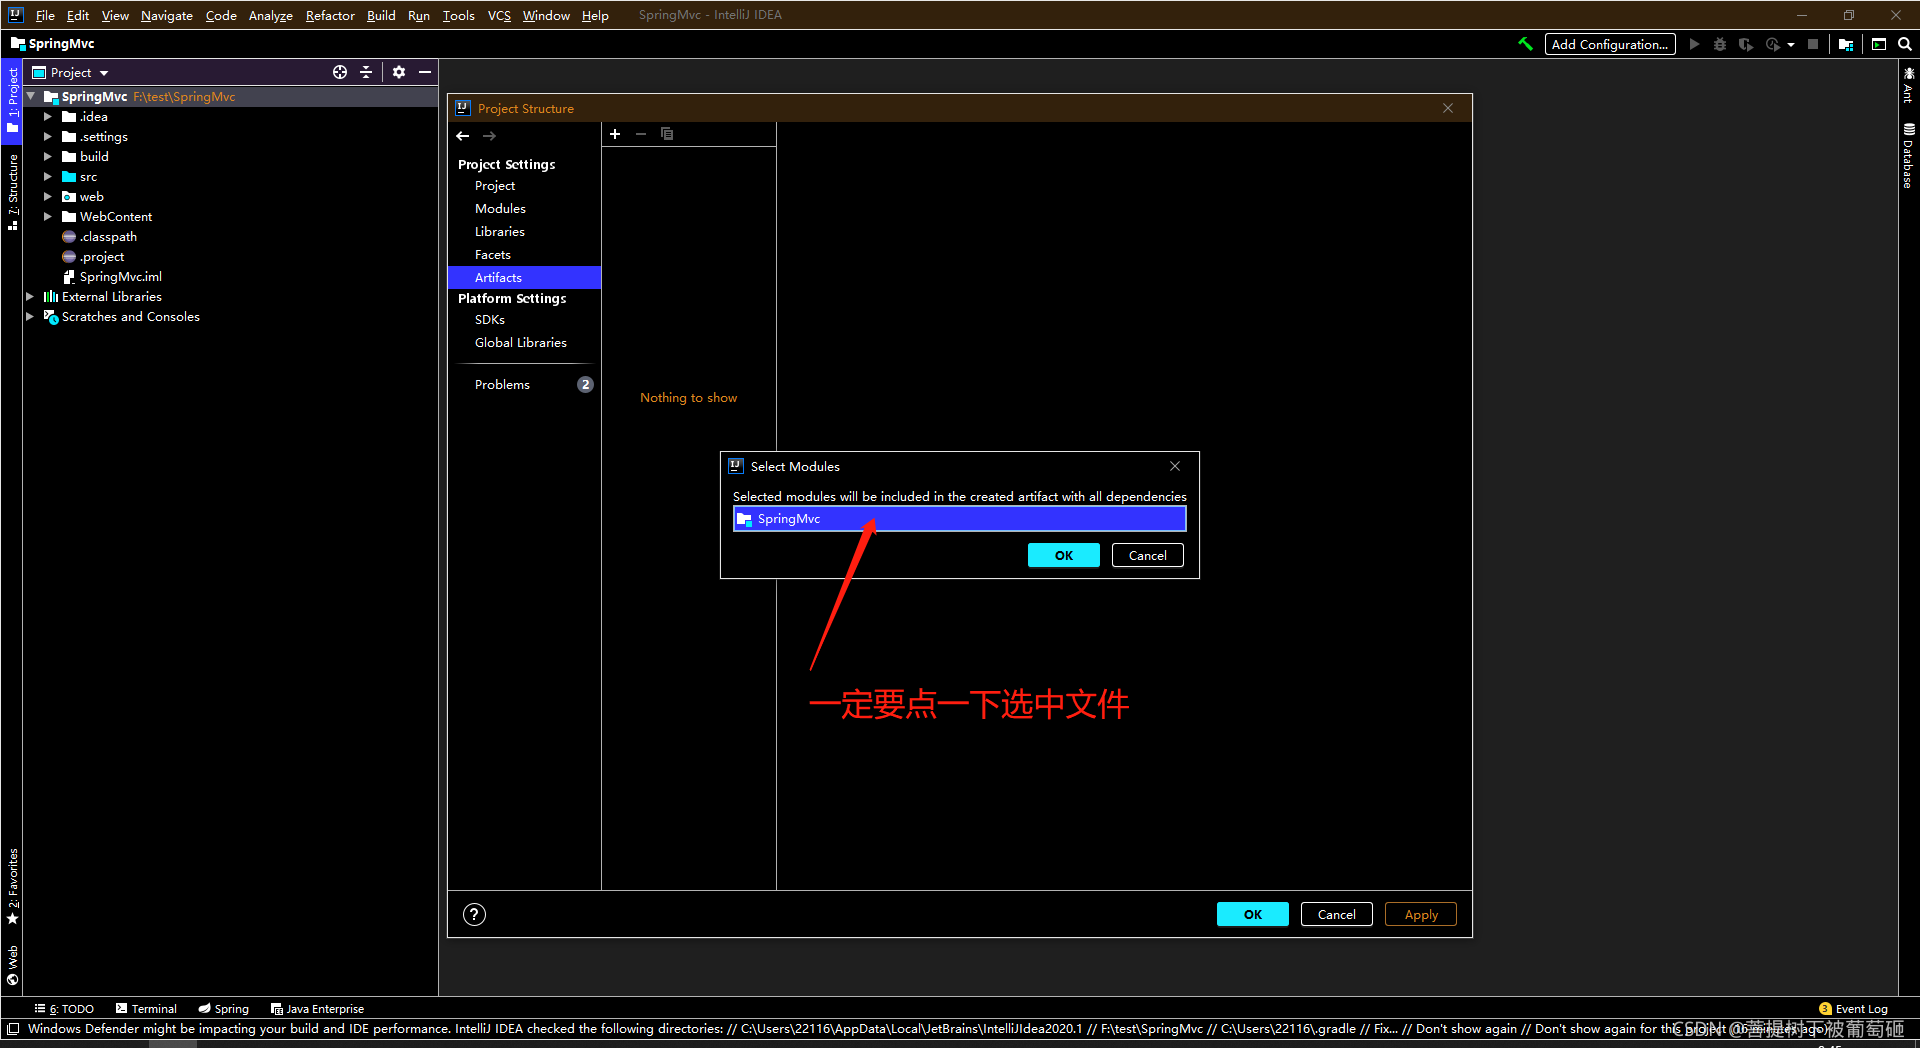Select SpringMvc.iml file in tree
The height and width of the screenshot is (1048, 1920).
(x=120, y=276)
